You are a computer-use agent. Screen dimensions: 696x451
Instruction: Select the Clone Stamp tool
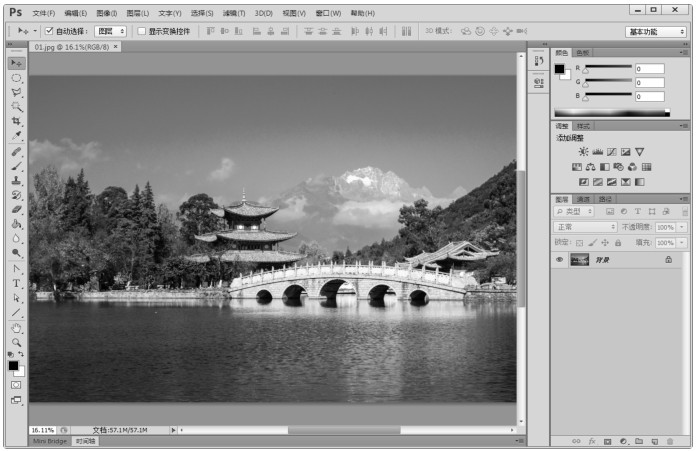click(x=17, y=181)
